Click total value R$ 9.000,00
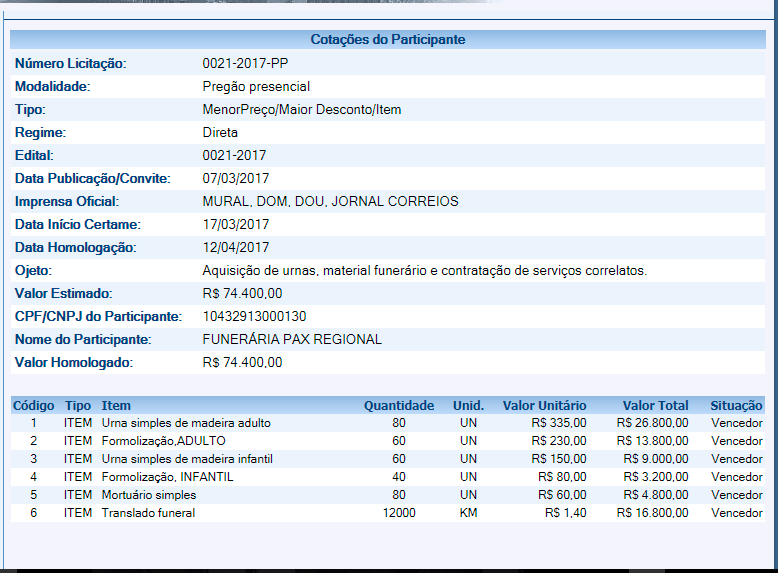Screen dimensions: 778x573 pyautogui.click(x=656, y=458)
